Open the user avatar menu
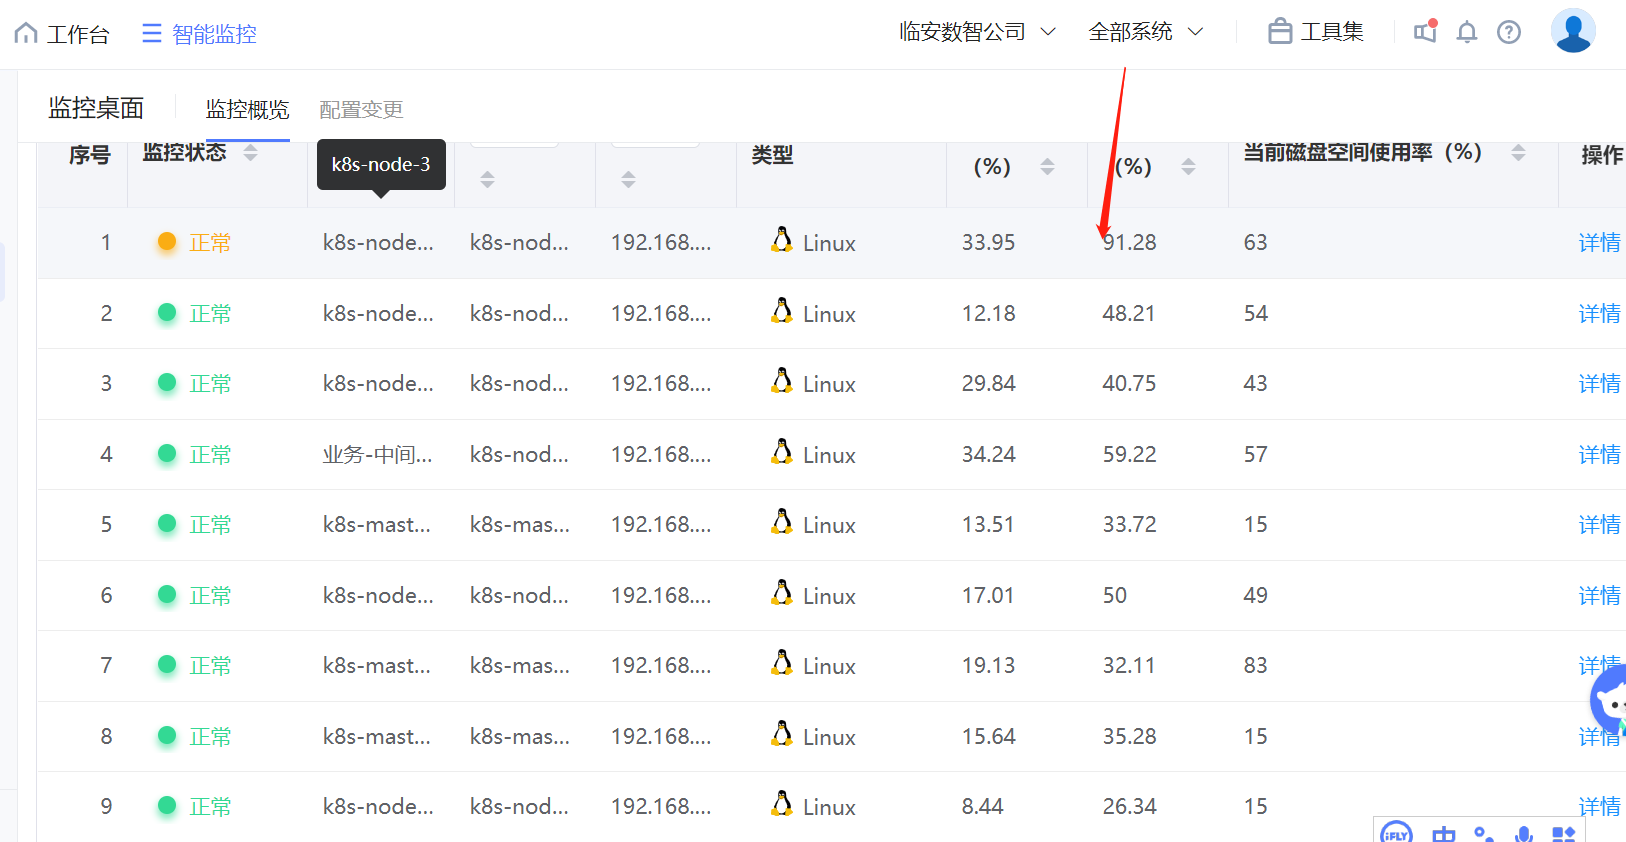This screenshot has height=842, width=1626. tap(1573, 31)
